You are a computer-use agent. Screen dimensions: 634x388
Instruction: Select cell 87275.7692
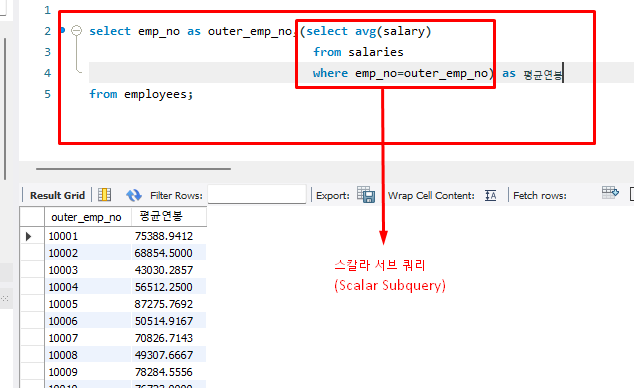pos(169,304)
